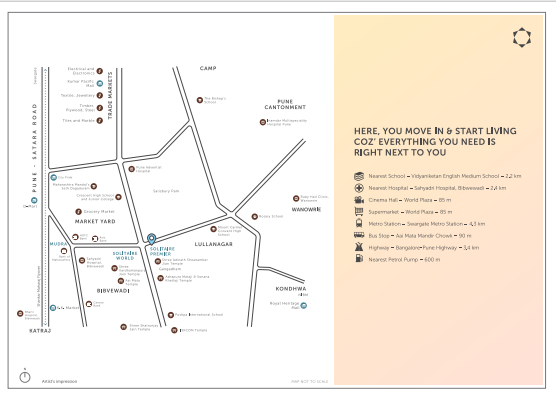Click the Bus Stop bus icon
Viewport: 556px width, 397px height.
coord(359,235)
